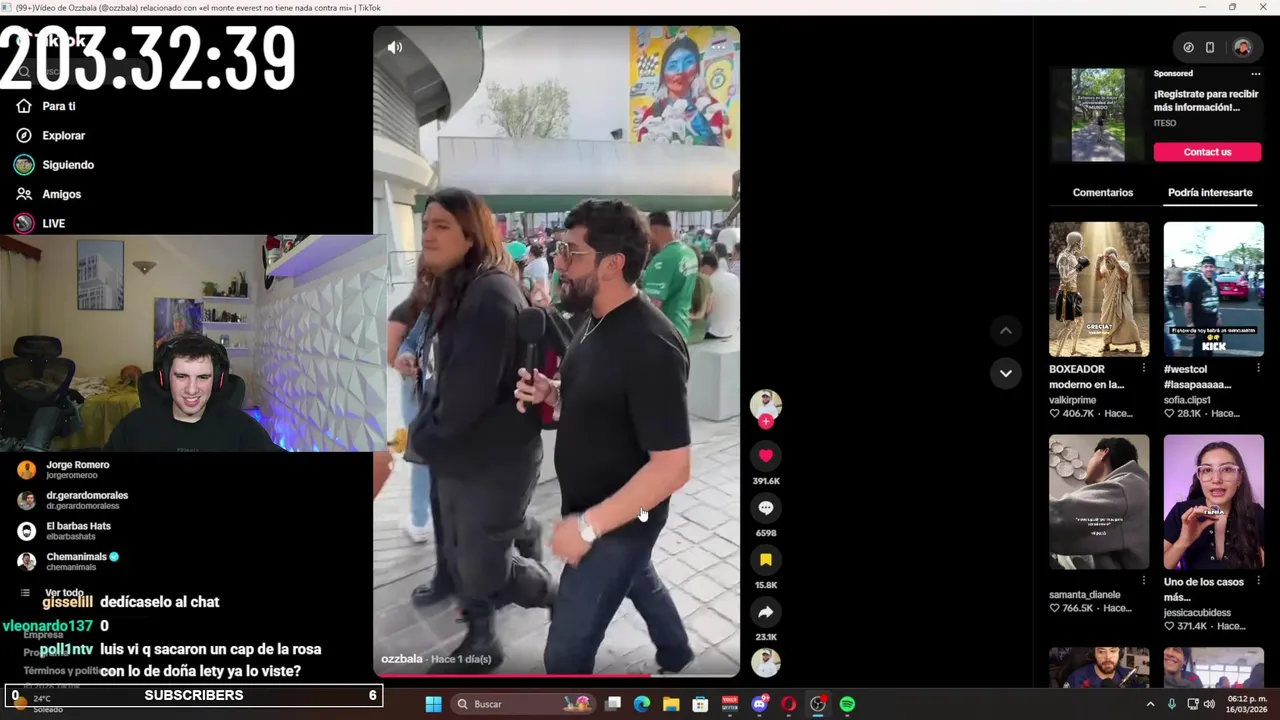The height and width of the screenshot is (720, 1280).
Task: Click the ozzbala username on the video
Action: point(402,659)
